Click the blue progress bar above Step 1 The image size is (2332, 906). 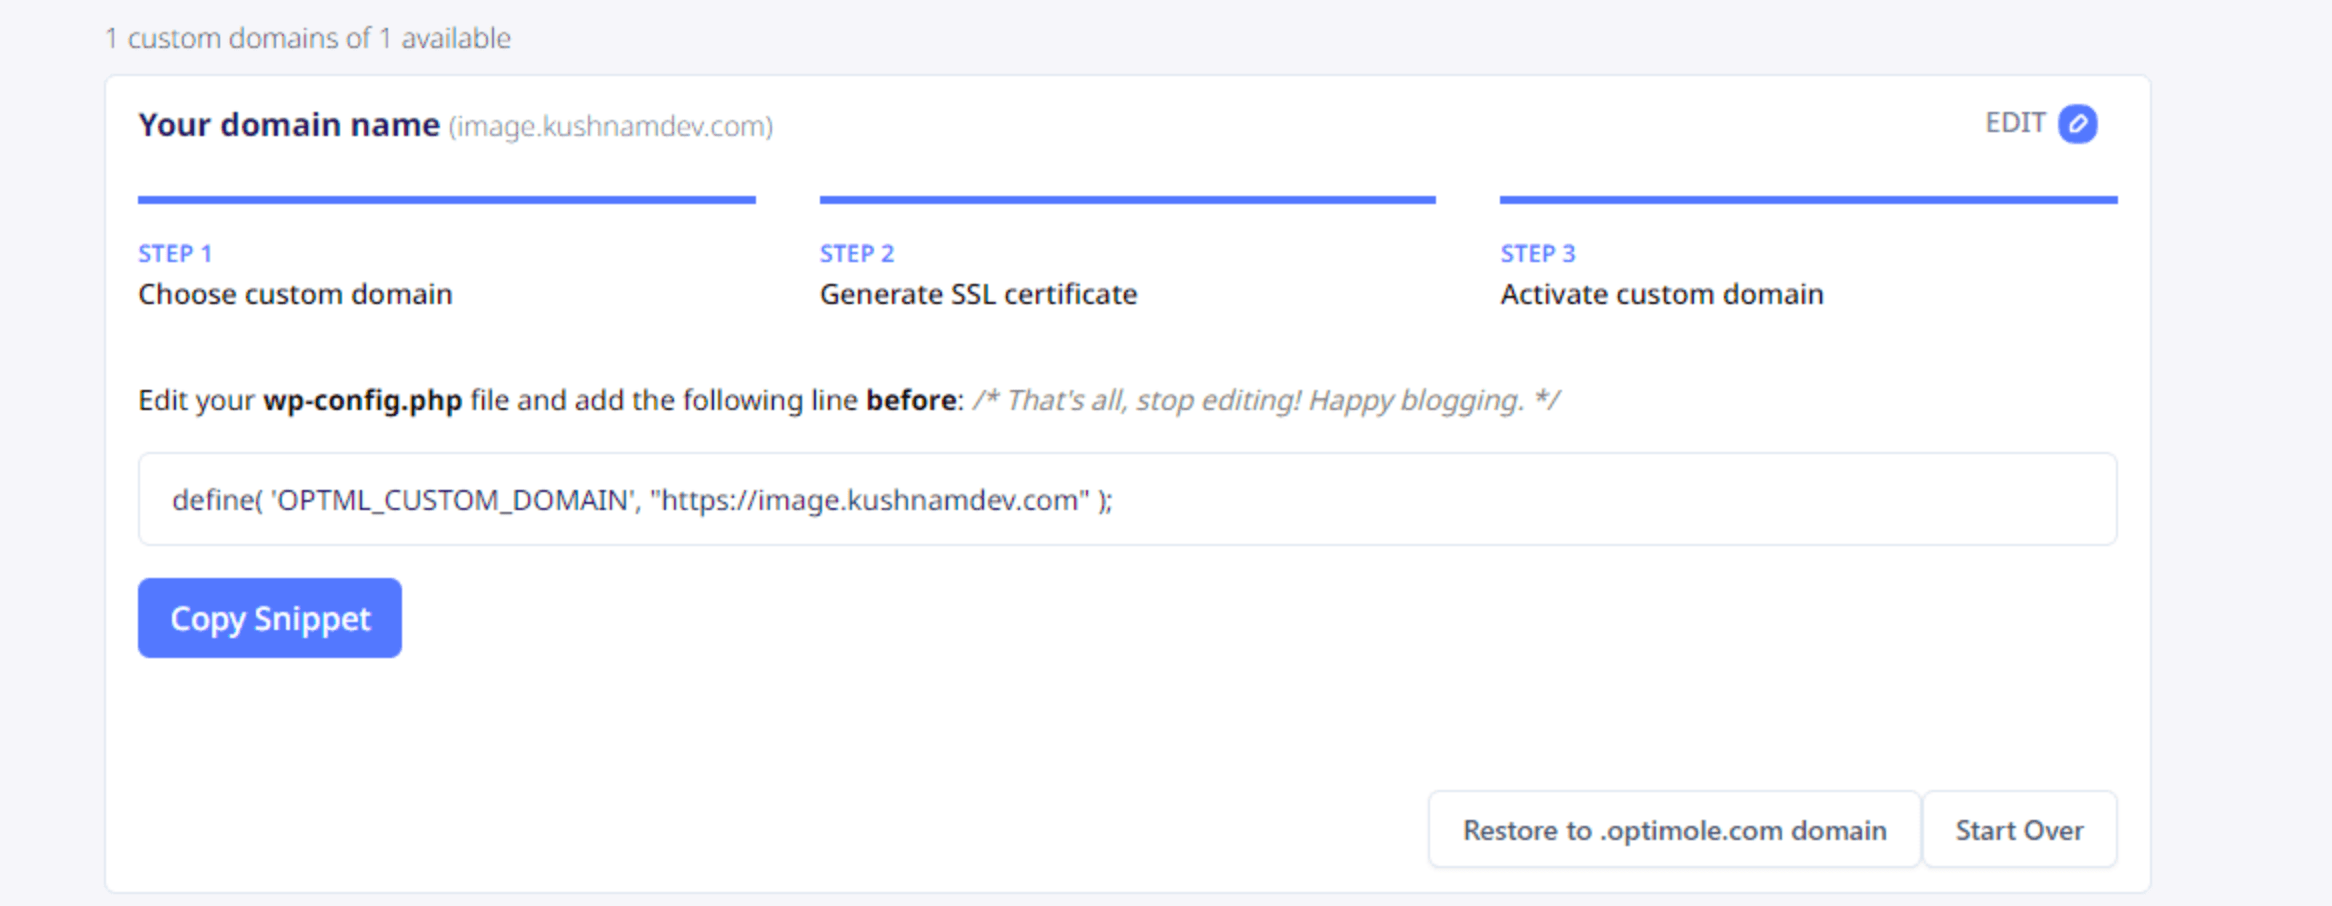[446, 200]
